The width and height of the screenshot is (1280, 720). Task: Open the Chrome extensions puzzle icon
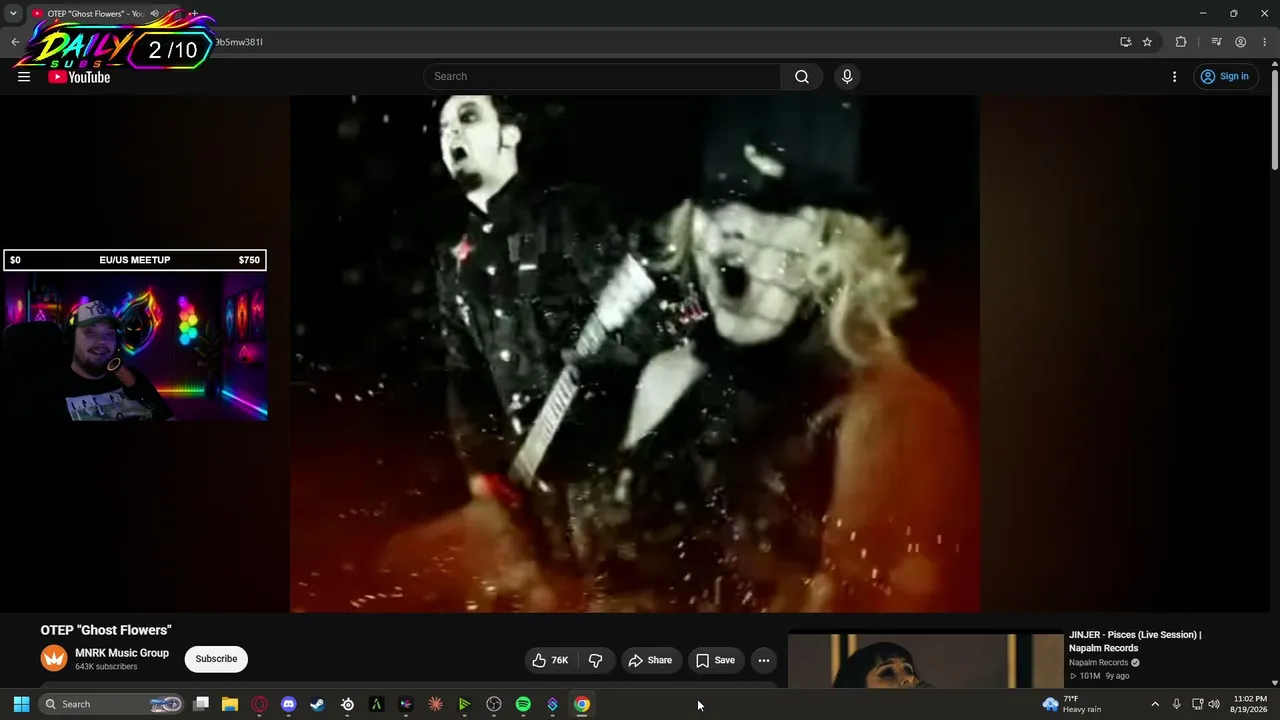click(x=1181, y=42)
